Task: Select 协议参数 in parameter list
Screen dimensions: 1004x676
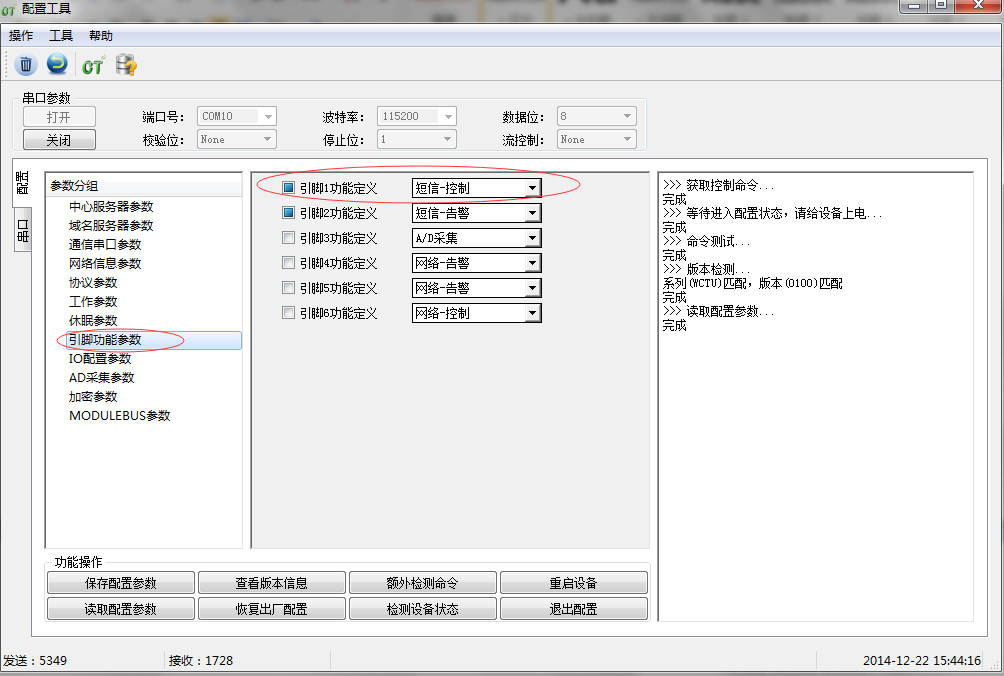Action: (x=93, y=282)
